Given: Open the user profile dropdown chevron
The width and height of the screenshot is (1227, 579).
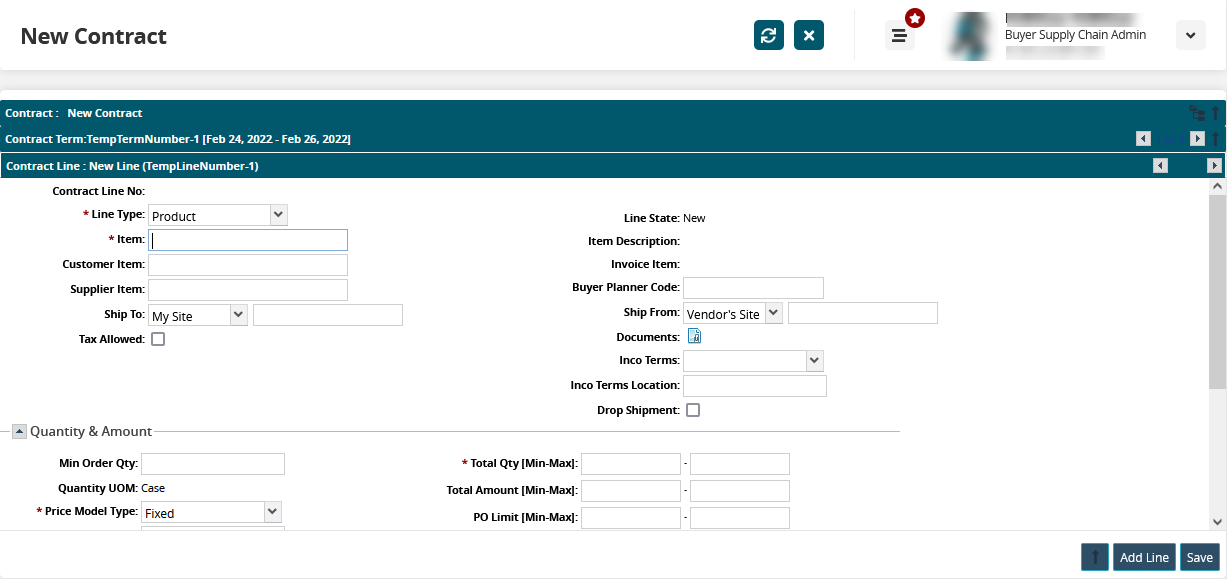Looking at the screenshot, I should click(x=1190, y=36).
